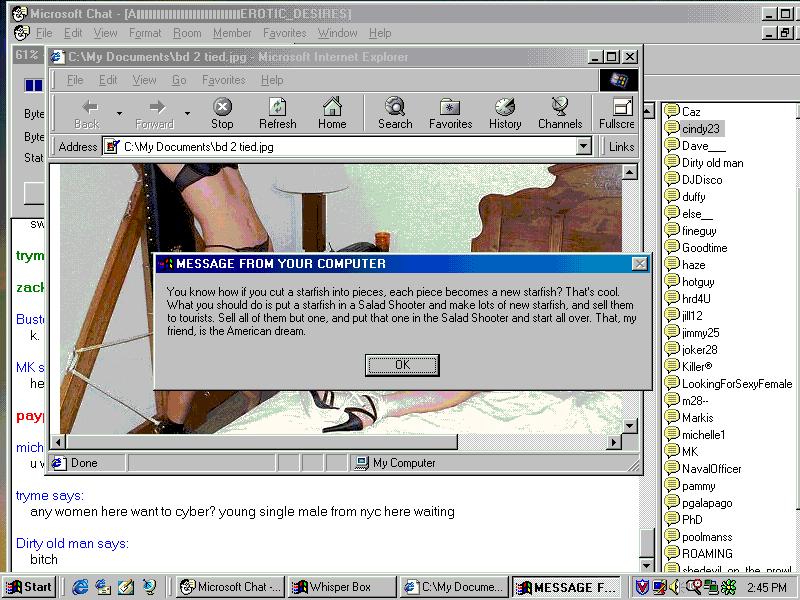
Task: Go to the Home page icon
Action: 332,106
